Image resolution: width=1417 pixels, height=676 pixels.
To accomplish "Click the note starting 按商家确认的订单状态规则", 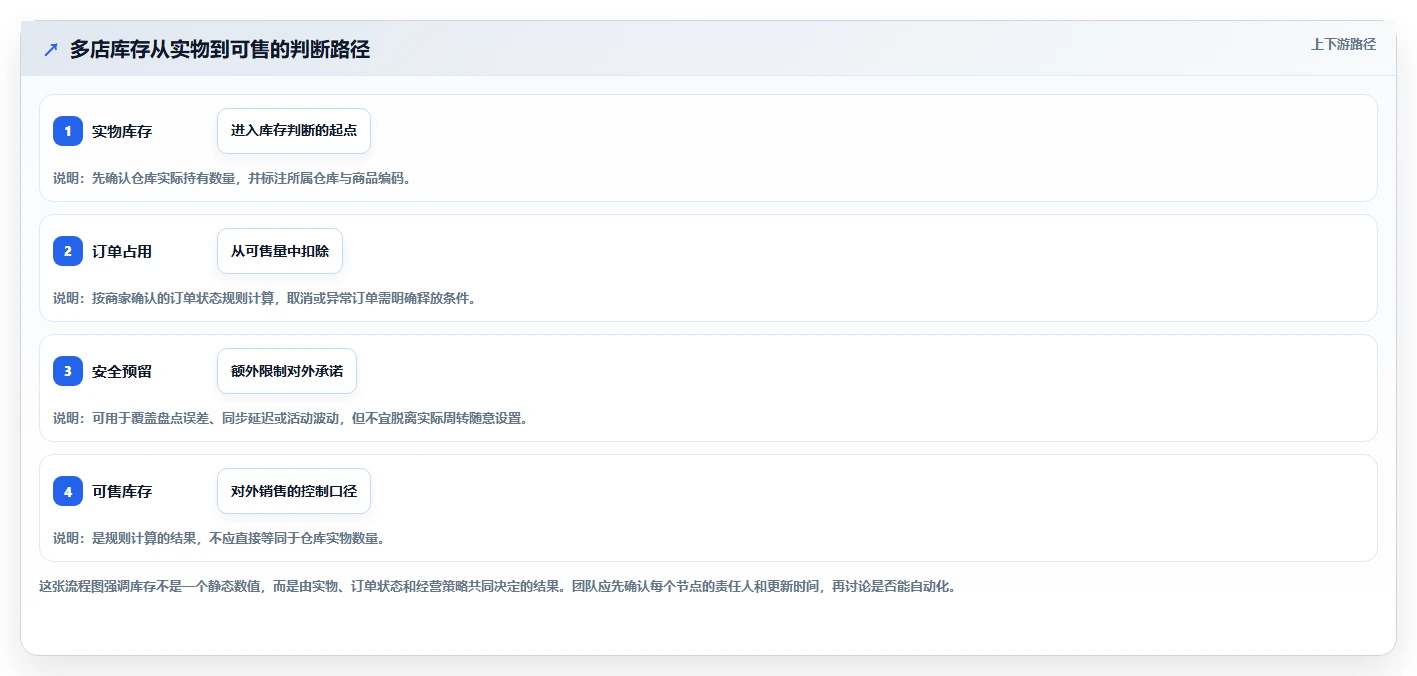I will [264, 298].
